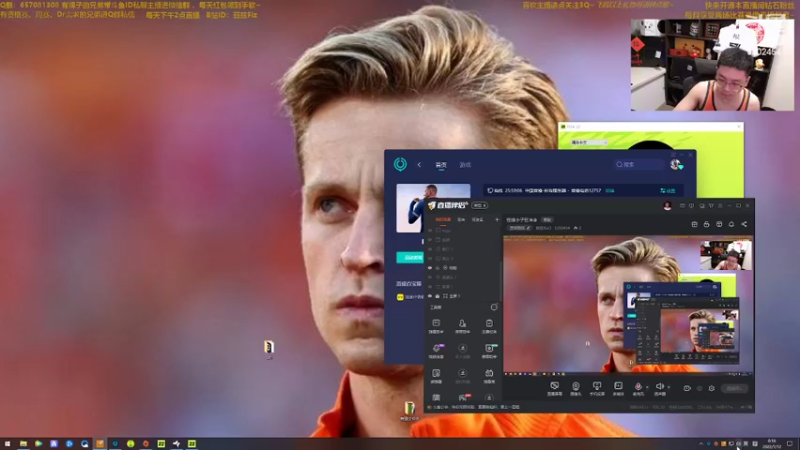Switch to the 首页 tab in blue window
Screen dimensions: 800x450
tap(441, 165)
